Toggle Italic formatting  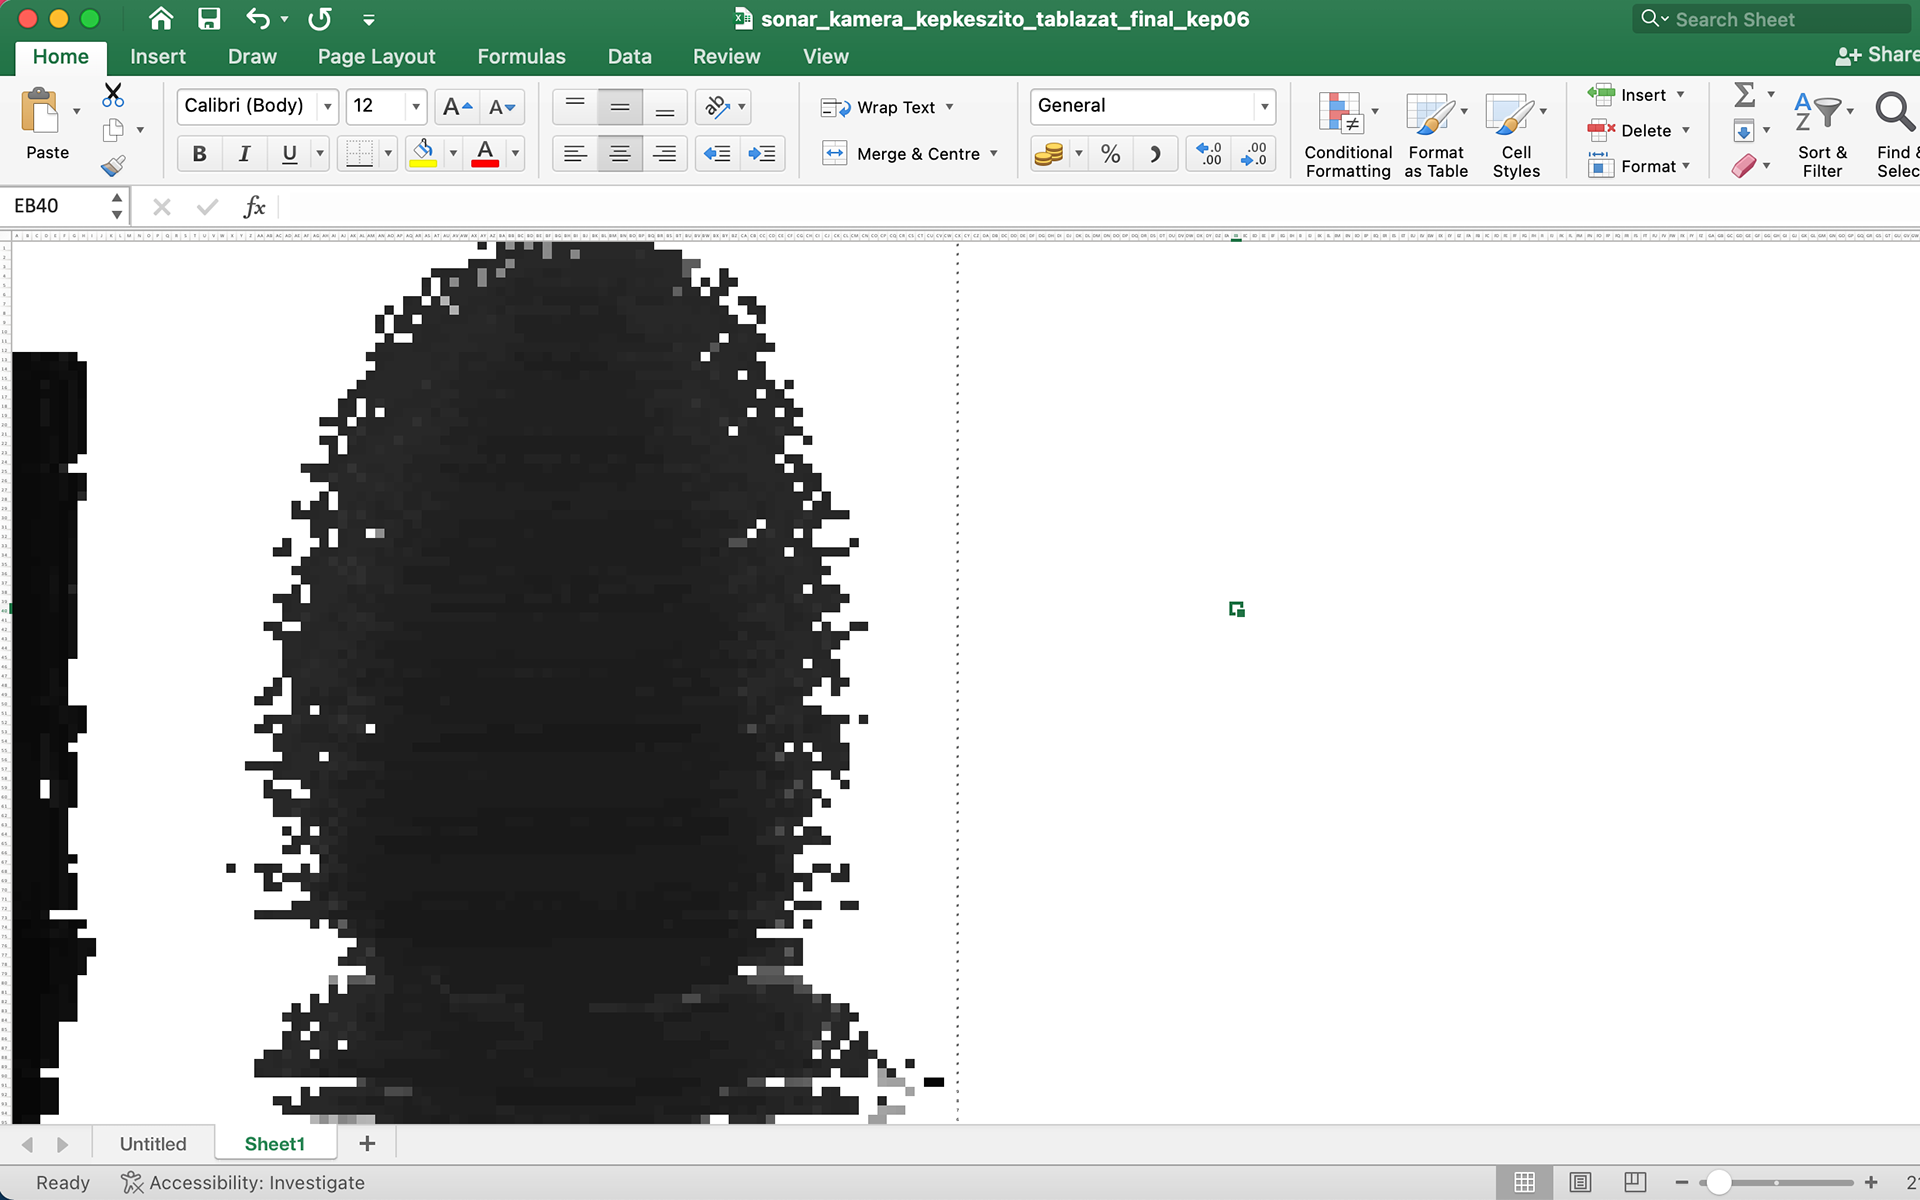(244, 153)
